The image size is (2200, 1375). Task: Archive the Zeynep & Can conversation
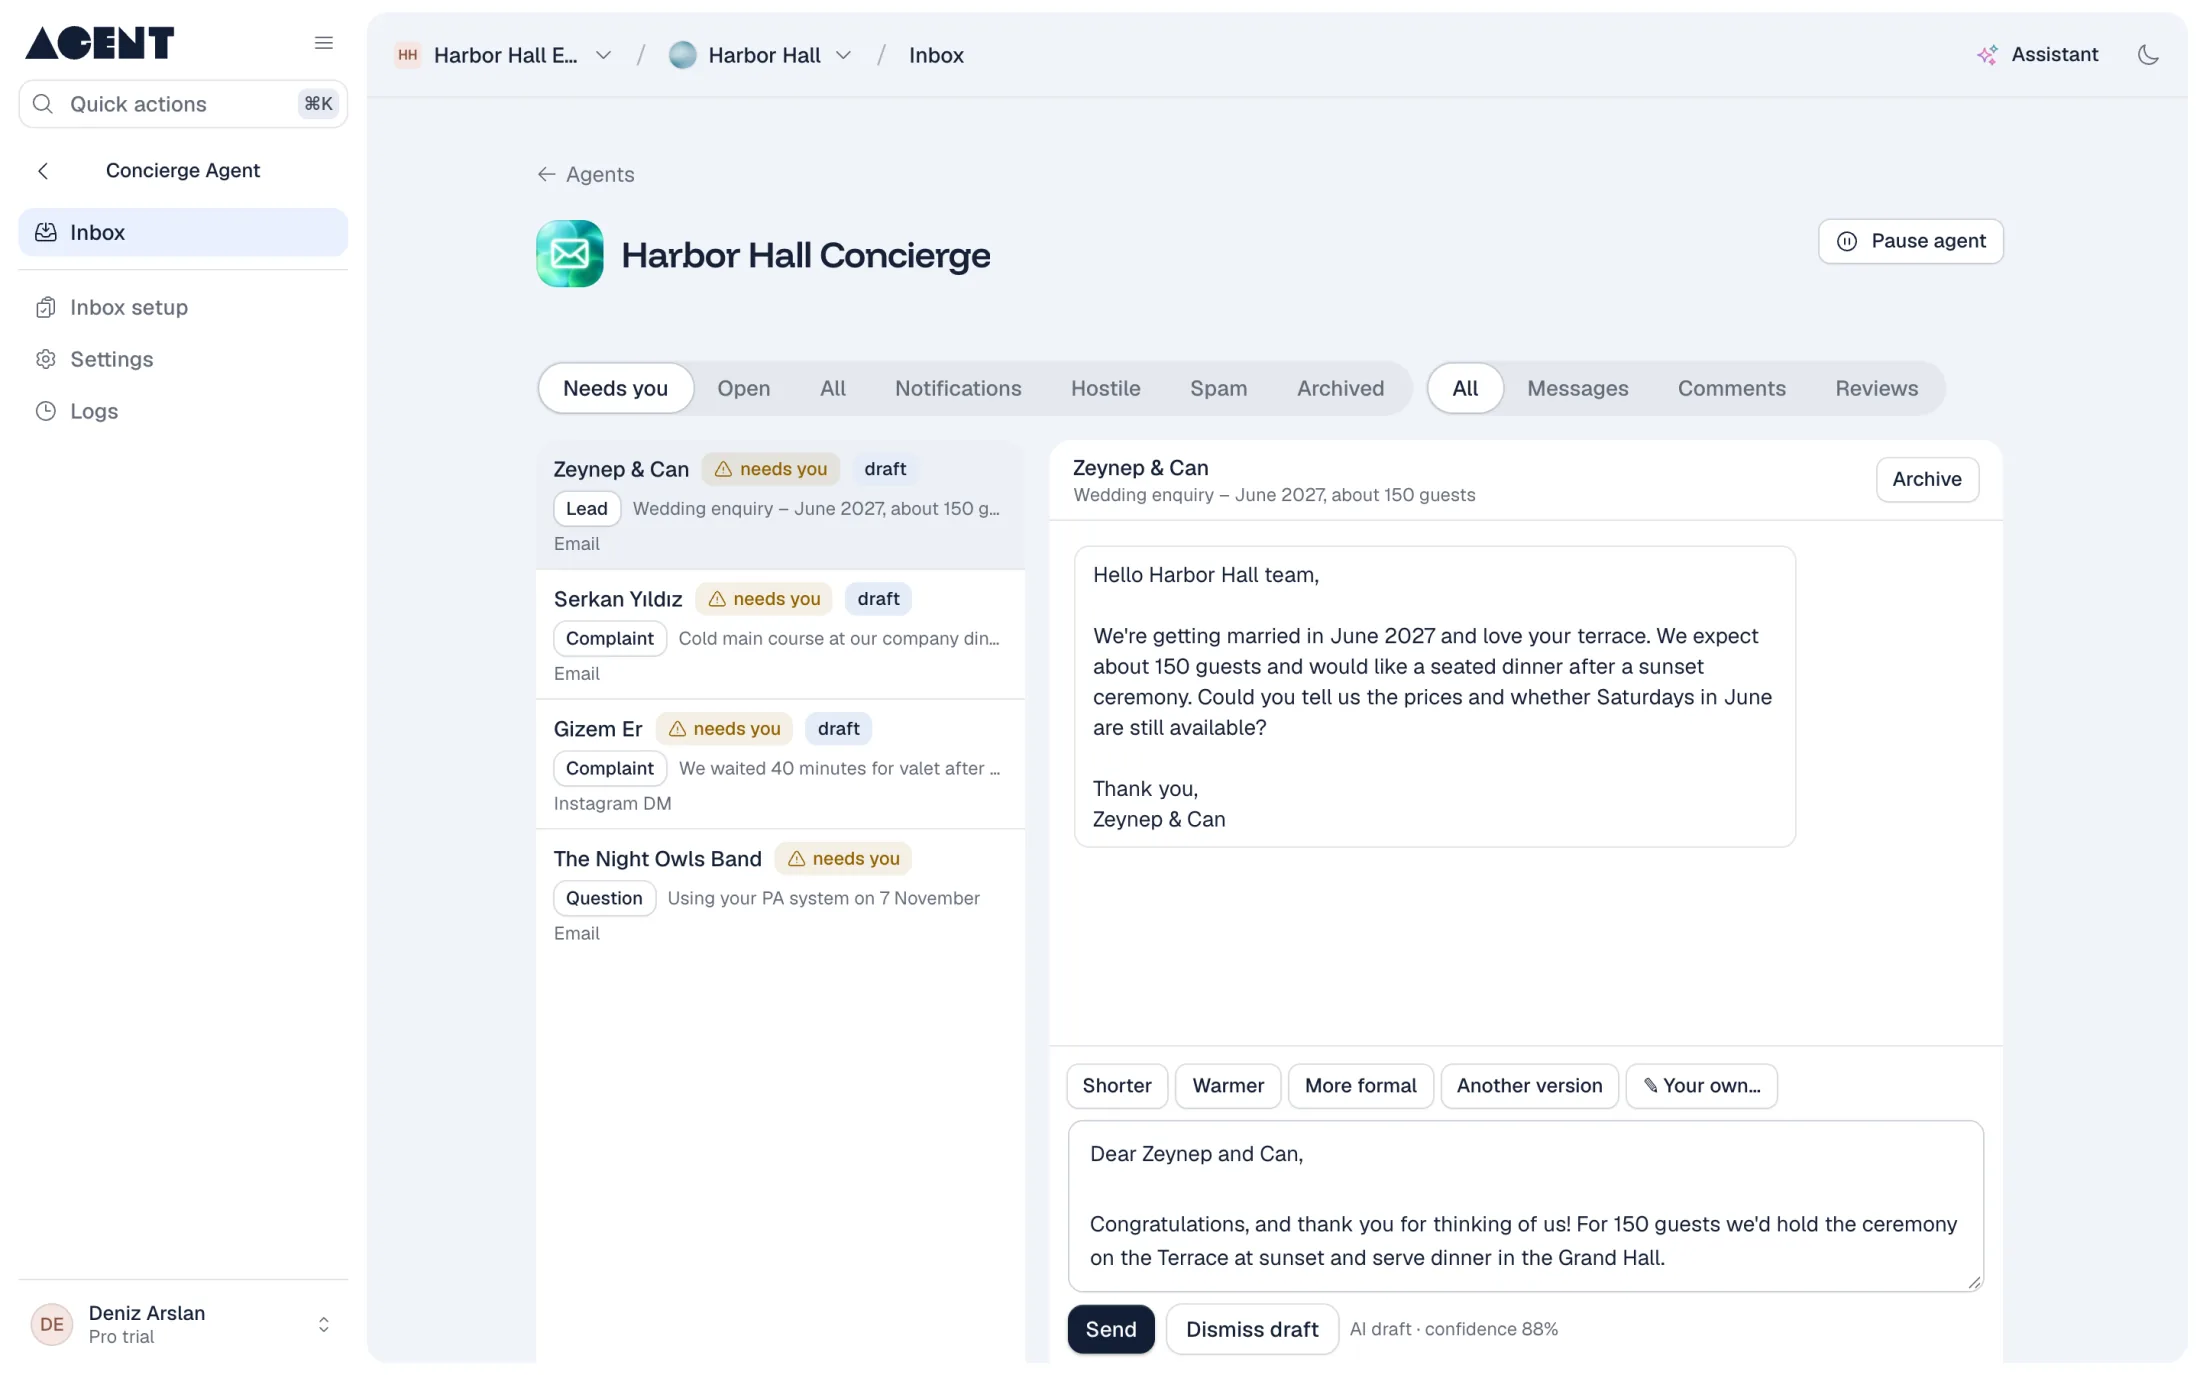click(1927, 479)
